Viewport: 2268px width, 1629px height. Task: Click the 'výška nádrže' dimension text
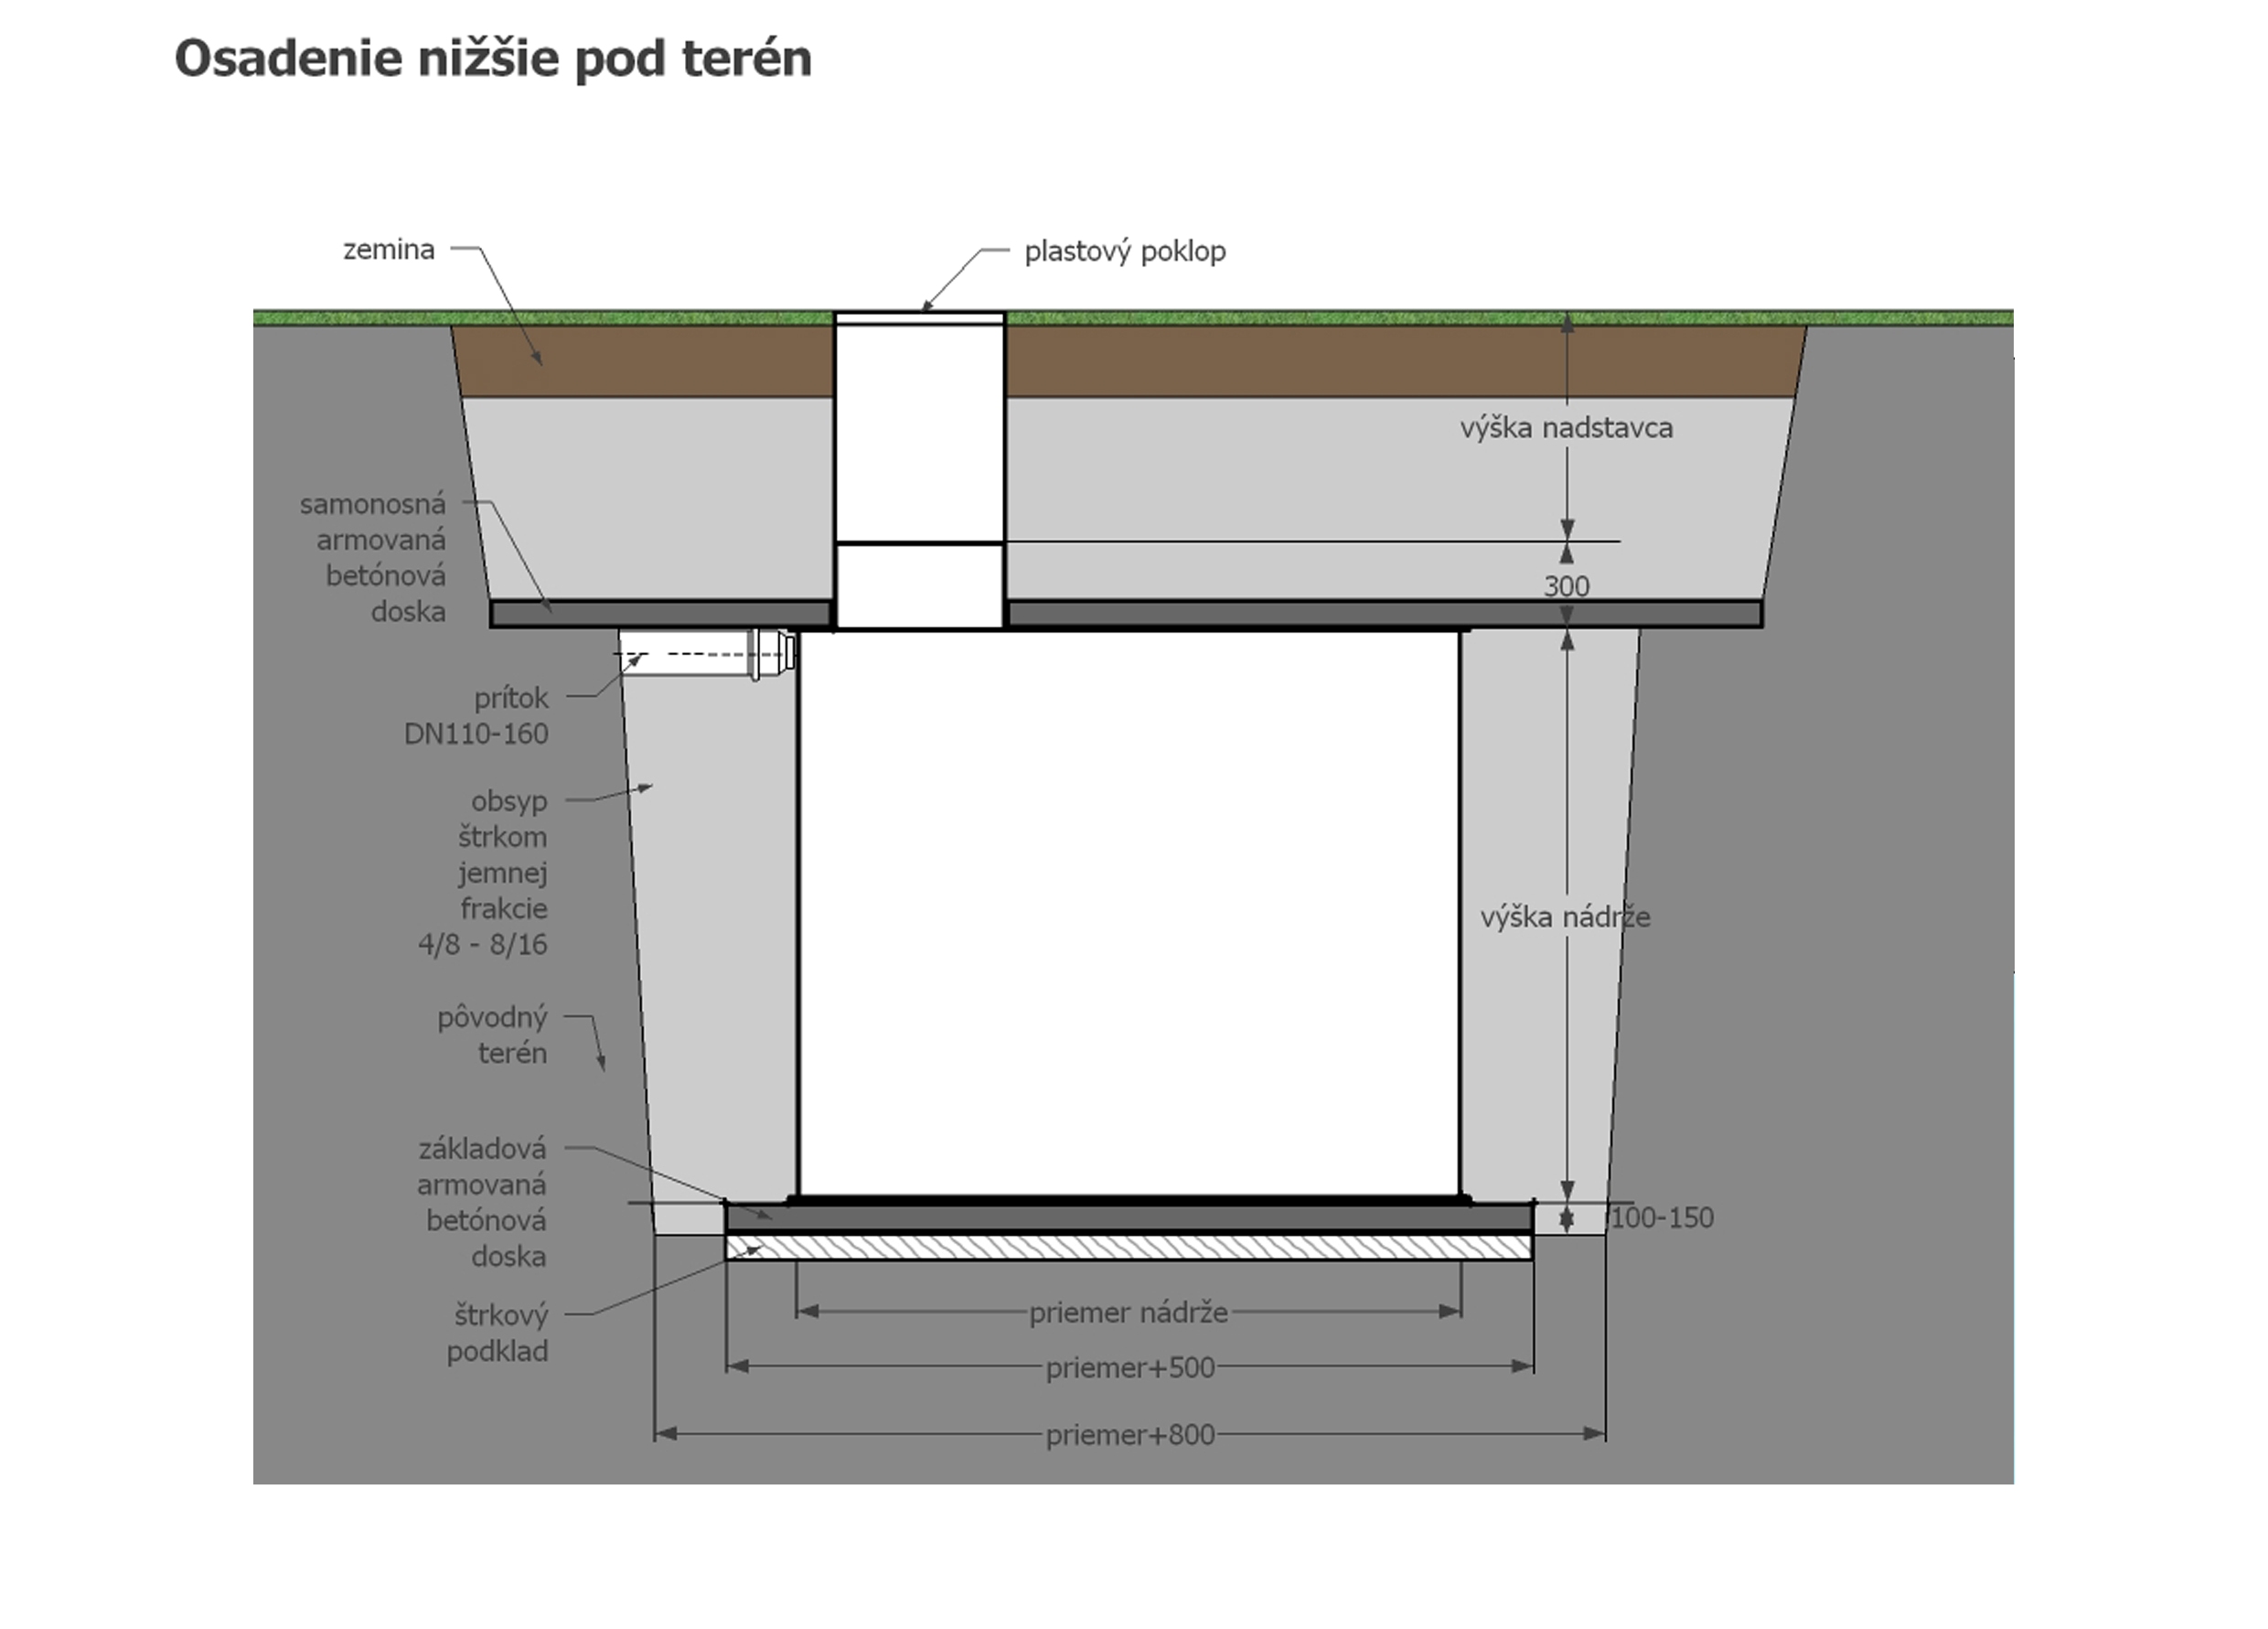[1565, 917]
